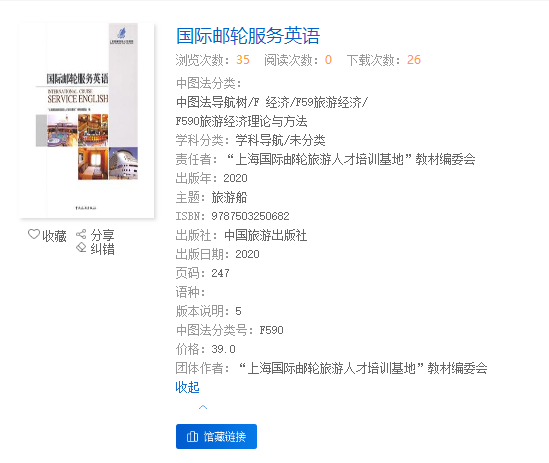Click subject 旅游船

(x=229, y=198)
